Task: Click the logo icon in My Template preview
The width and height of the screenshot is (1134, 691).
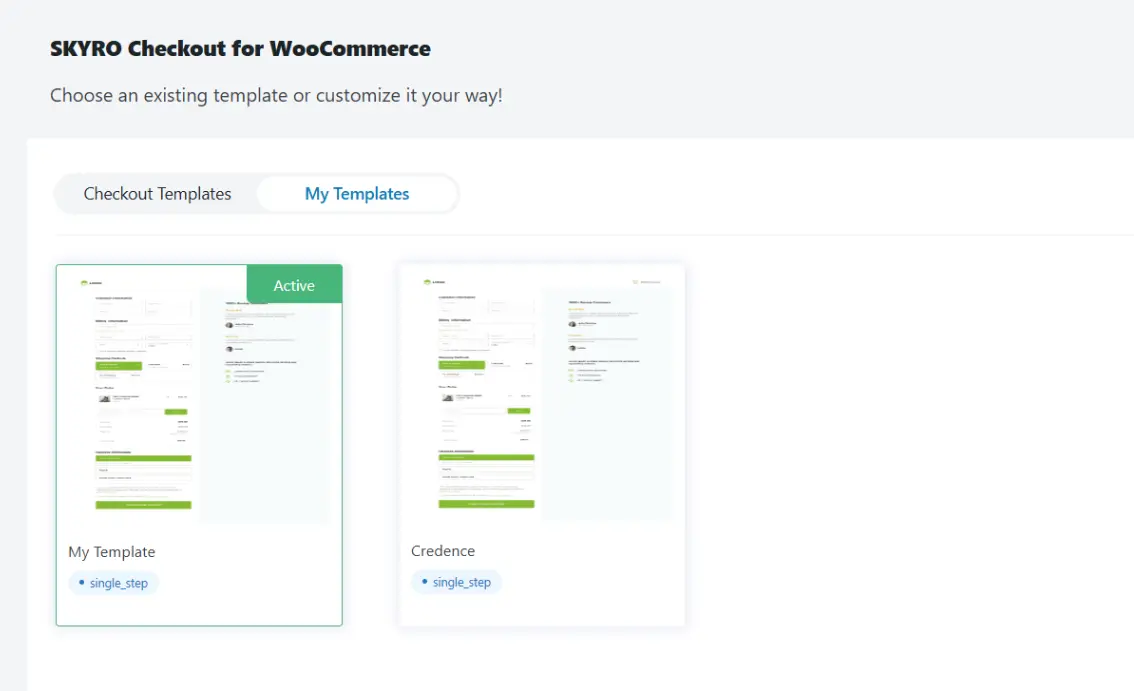Action: coord(84,283)
